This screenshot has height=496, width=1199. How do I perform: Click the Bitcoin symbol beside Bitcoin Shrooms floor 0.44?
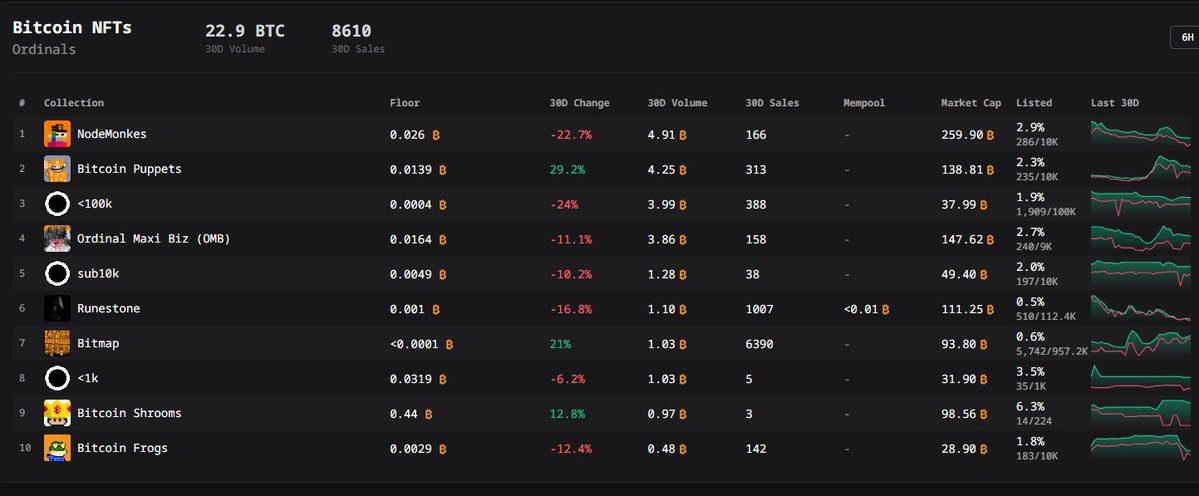pyautogui.click(x=428, y=414)
